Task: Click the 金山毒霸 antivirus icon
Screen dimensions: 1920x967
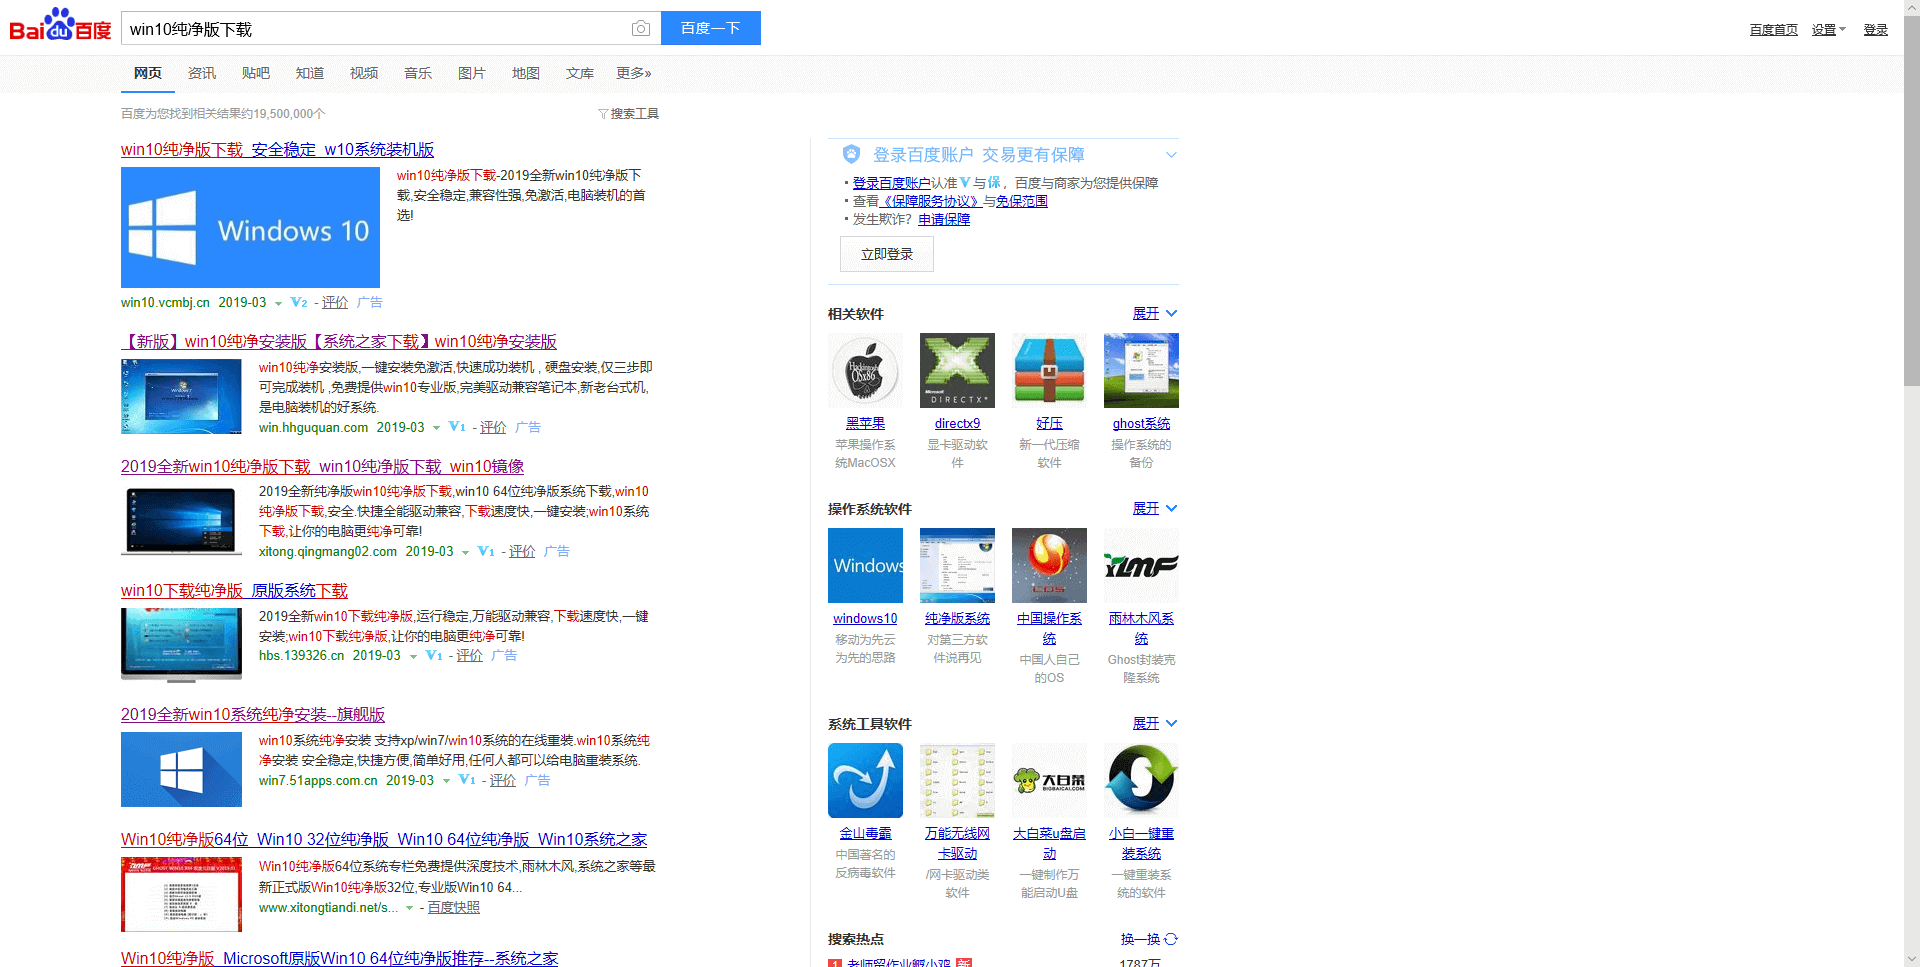Action: pos(865,781)
